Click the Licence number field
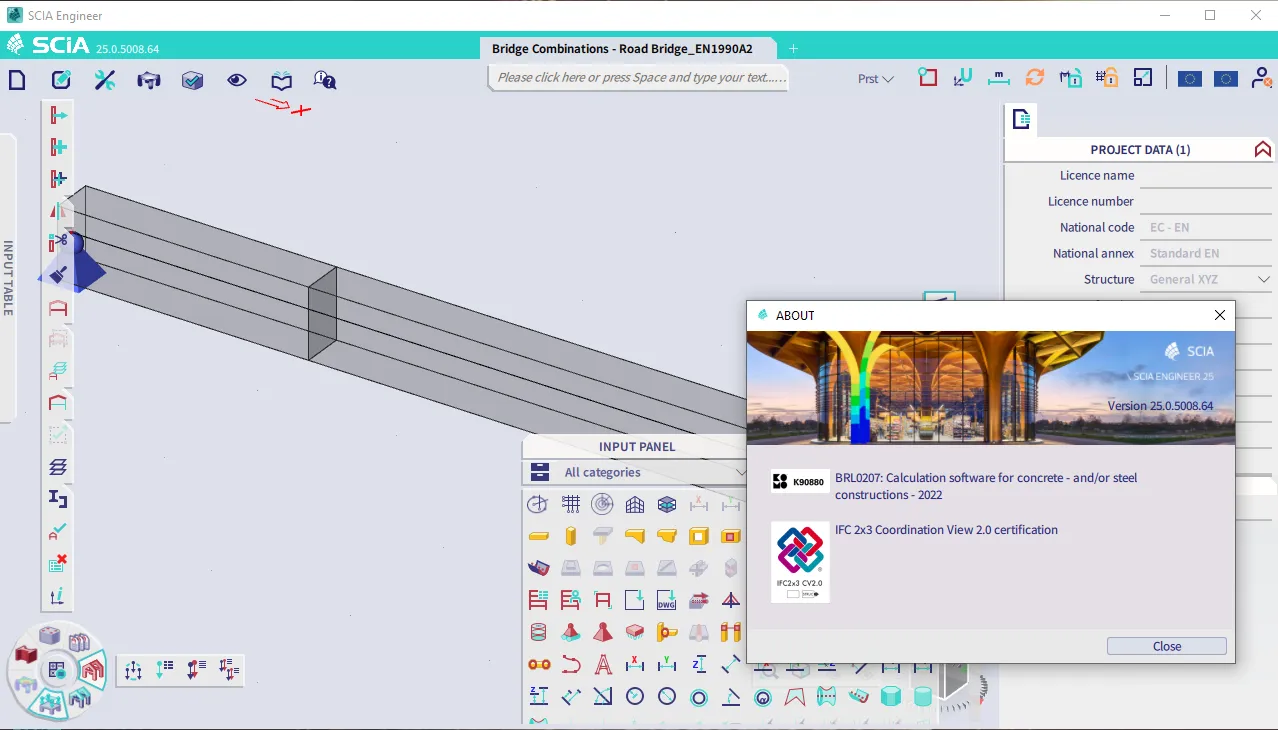 click(x=1205, y=201)
